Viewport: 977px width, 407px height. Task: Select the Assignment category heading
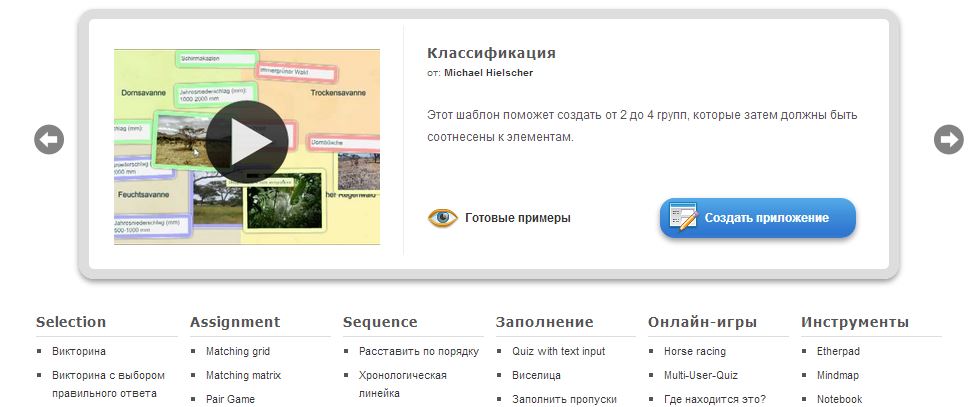point(235,322)
